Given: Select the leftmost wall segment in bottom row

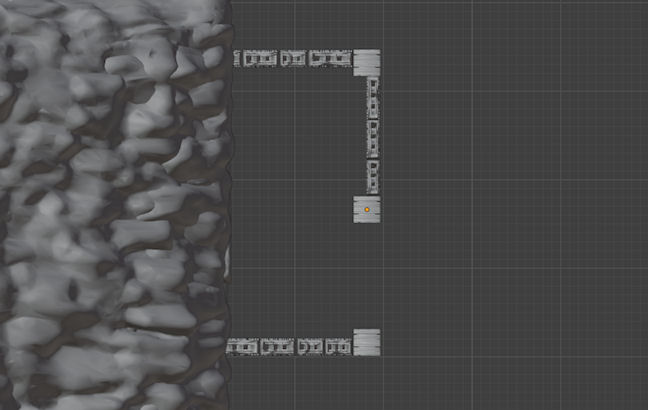Looking at the screenshot, I should 243,346.
